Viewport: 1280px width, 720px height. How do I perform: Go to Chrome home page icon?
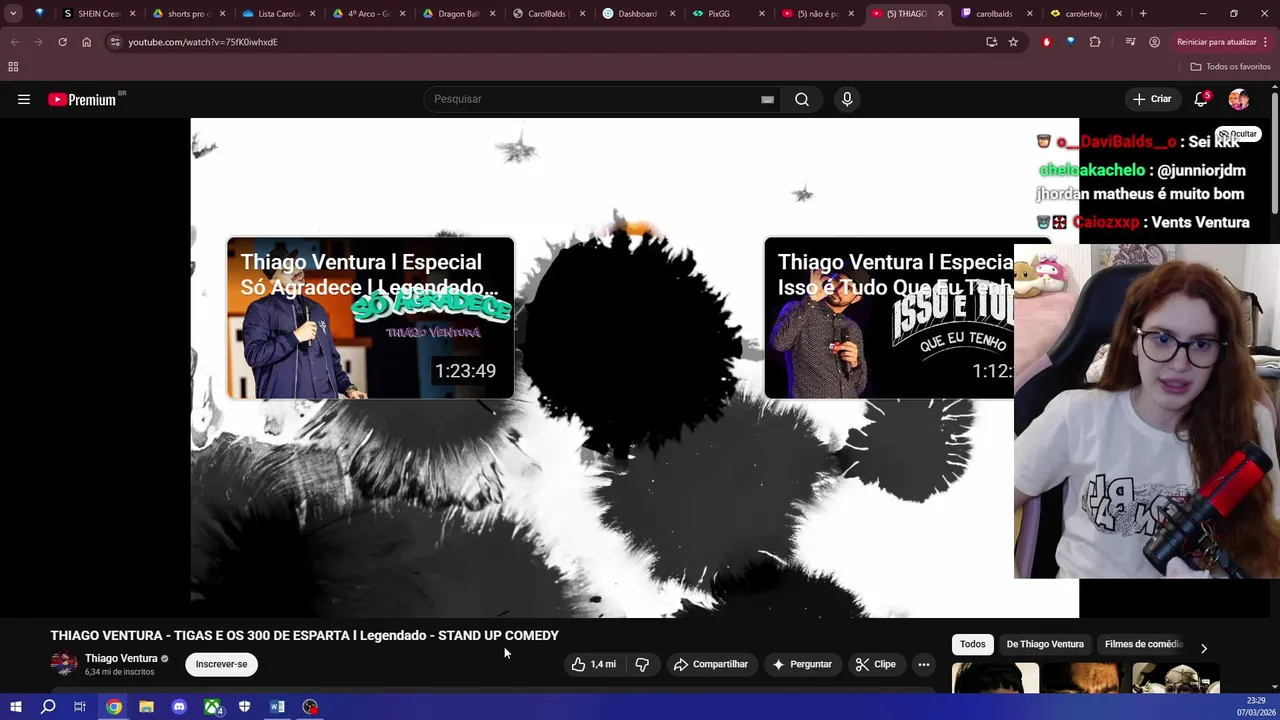click(86, 42)
